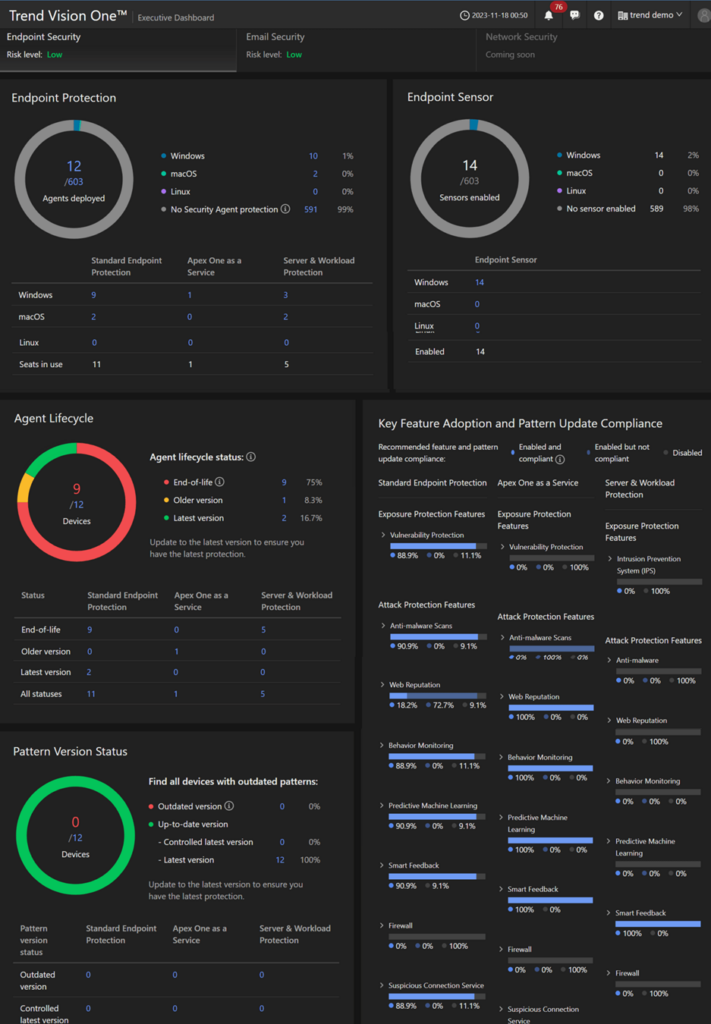Image resolution: width=711 pixels, height=1024 pixels.
Task: Click the Web Reputation 18.2% compliance bar
Action: pyautogui.click(x=437, y=696)
